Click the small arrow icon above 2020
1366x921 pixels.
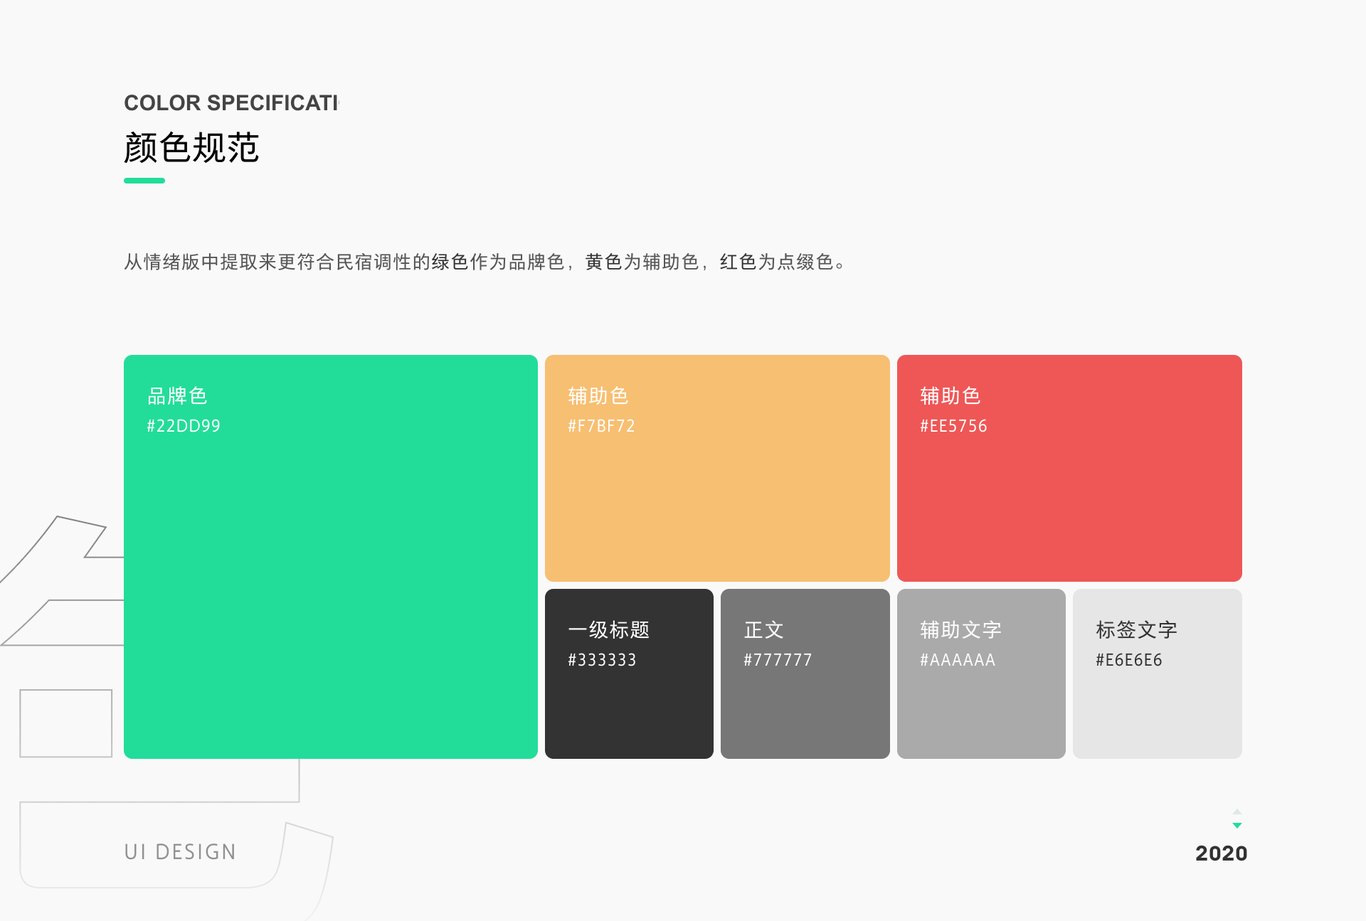(1237, 819)
